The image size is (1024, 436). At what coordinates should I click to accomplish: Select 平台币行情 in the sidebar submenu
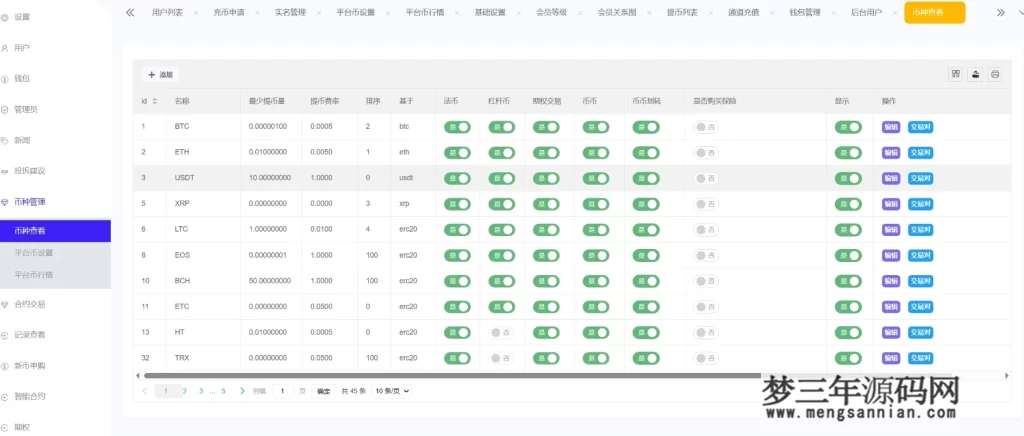click(56, 275)
